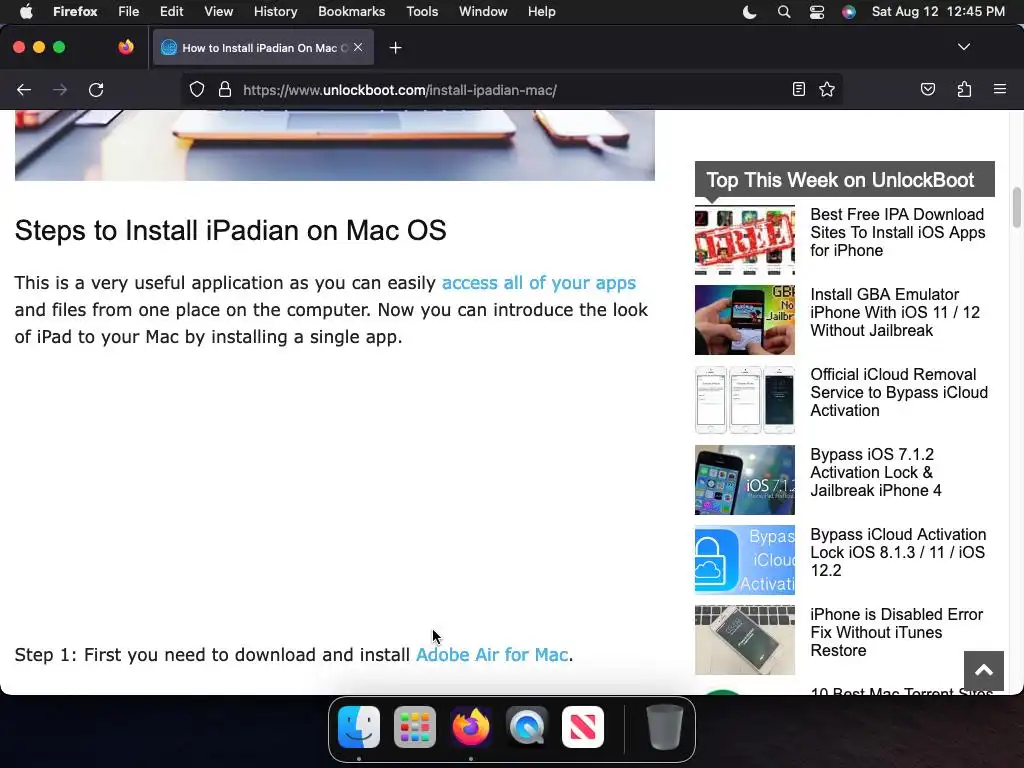The height and width of the screenshot is (768, 1024).
Task: Open Launchpad from the Dock
Action: pos(415,727)
